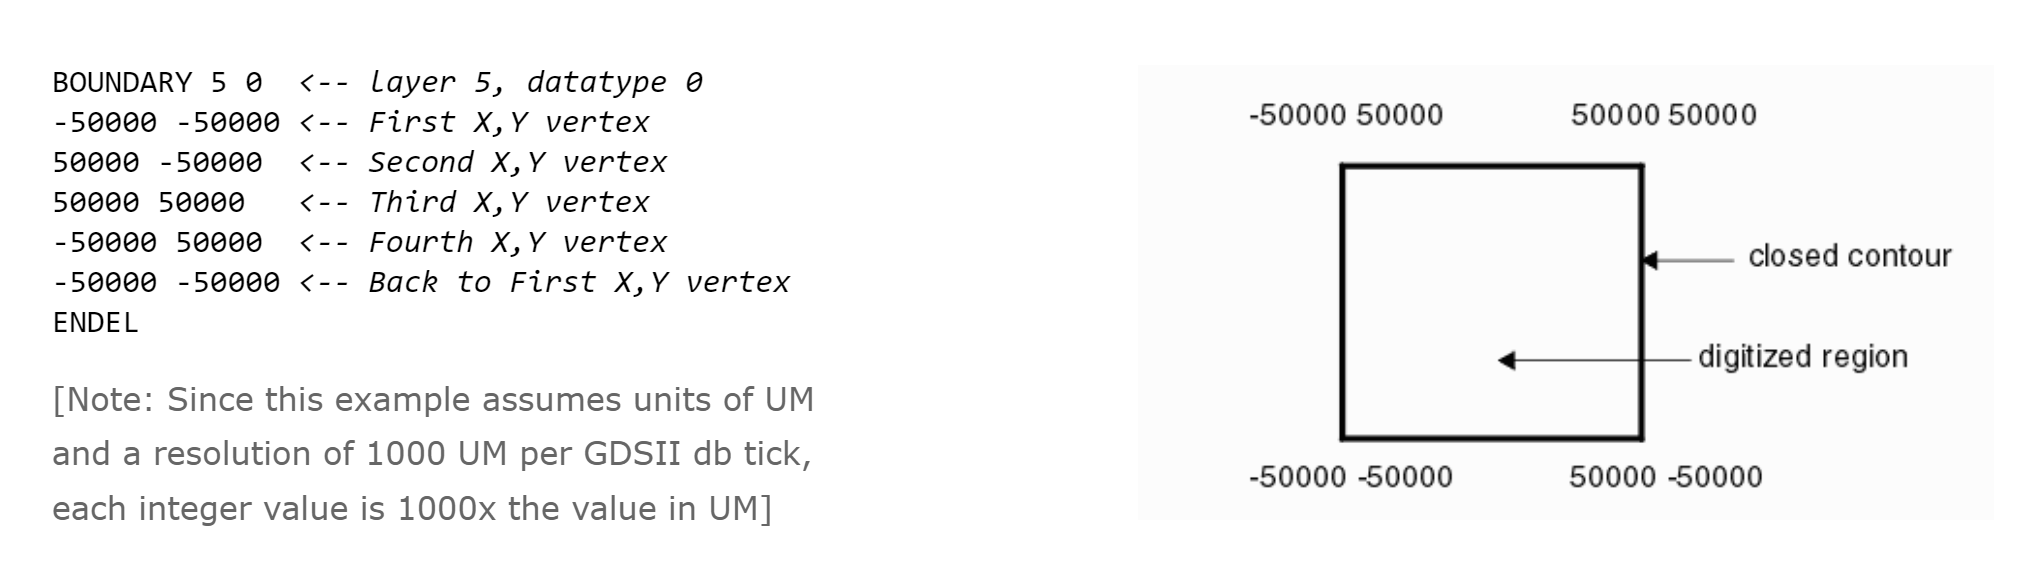Image resolution: width=2021 pixels, height=563 pixels.
Task: Click the Fourth X,Y vertex comment
Action: coord(518,242)
